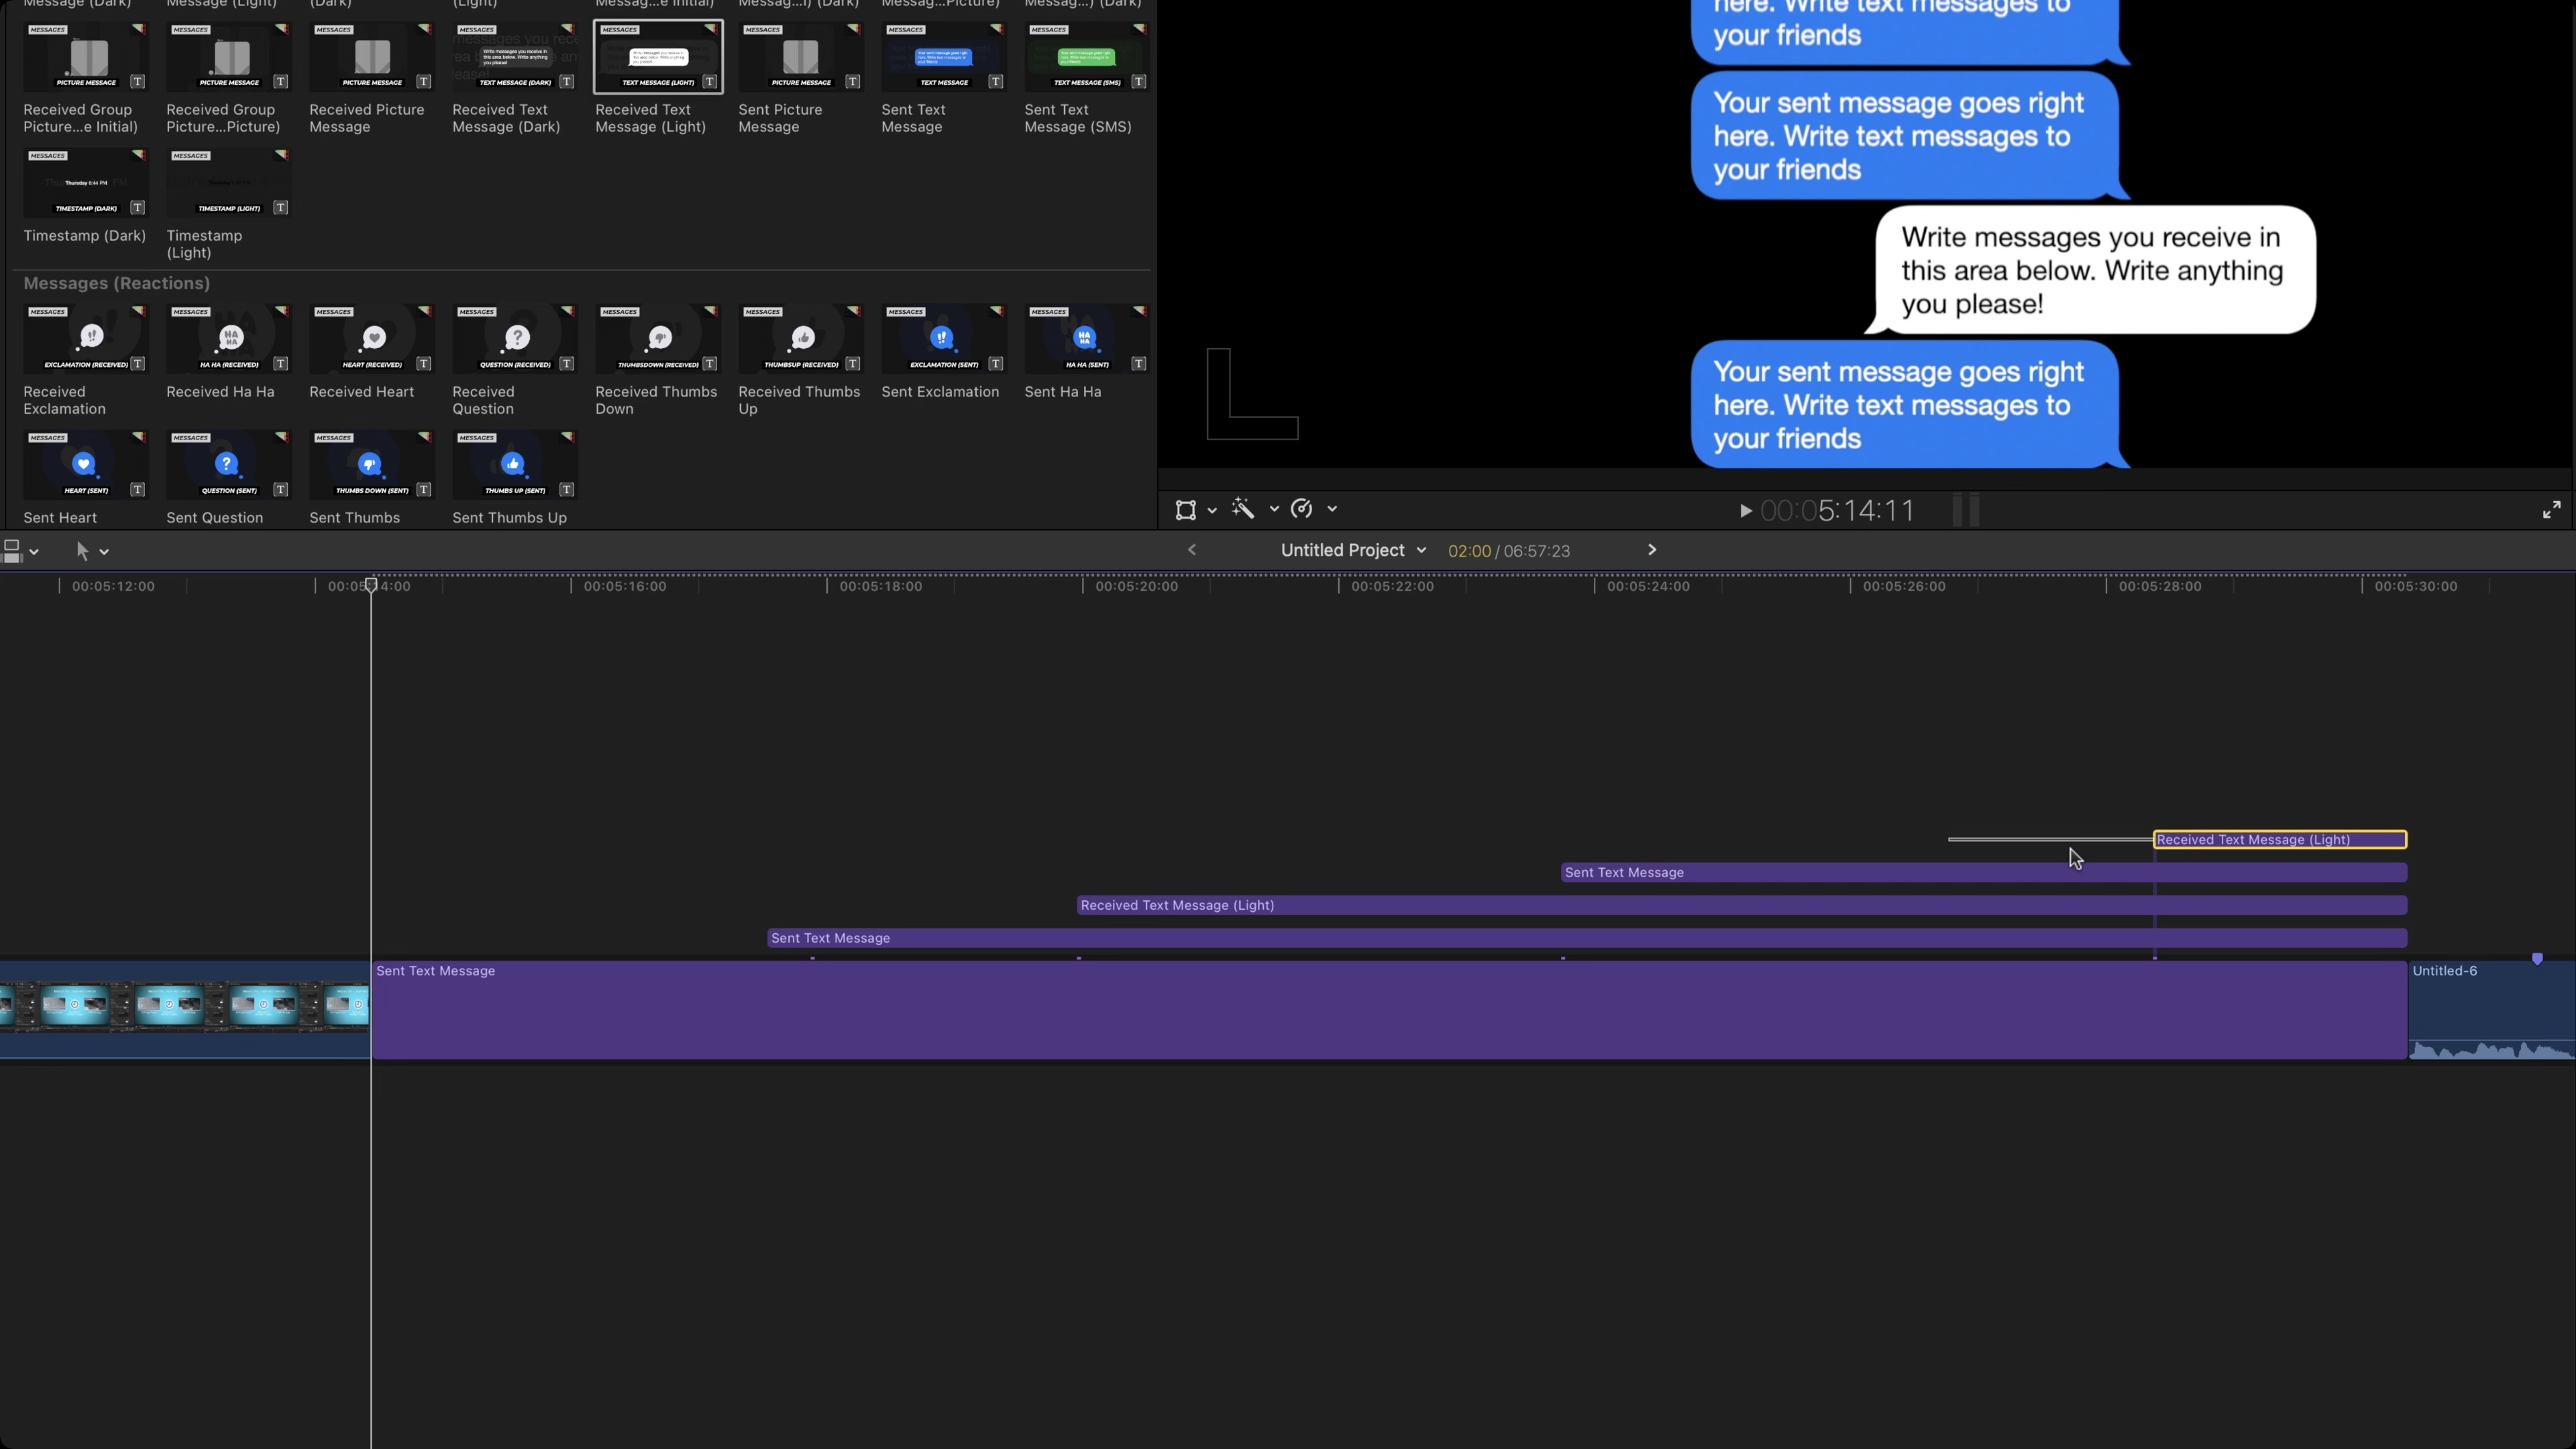Screen dimensions: 2576x1449
Task: Click the Select arrow tool icon
Action: [x=82, y=551]
